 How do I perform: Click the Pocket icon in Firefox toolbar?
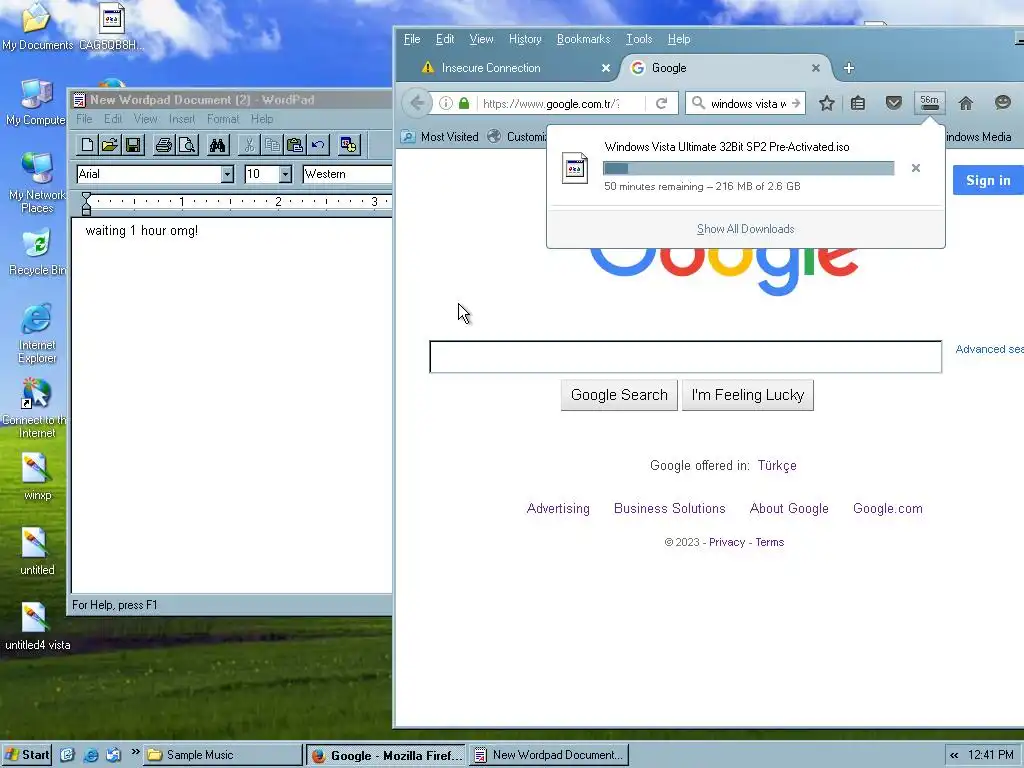click(x=893, y=103)
